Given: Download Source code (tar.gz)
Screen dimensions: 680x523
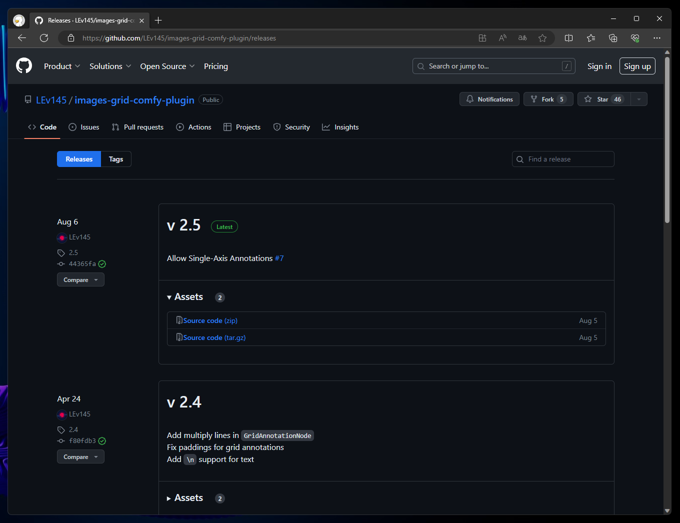Looking at the screenshot, I should click(x=214, y=337).
